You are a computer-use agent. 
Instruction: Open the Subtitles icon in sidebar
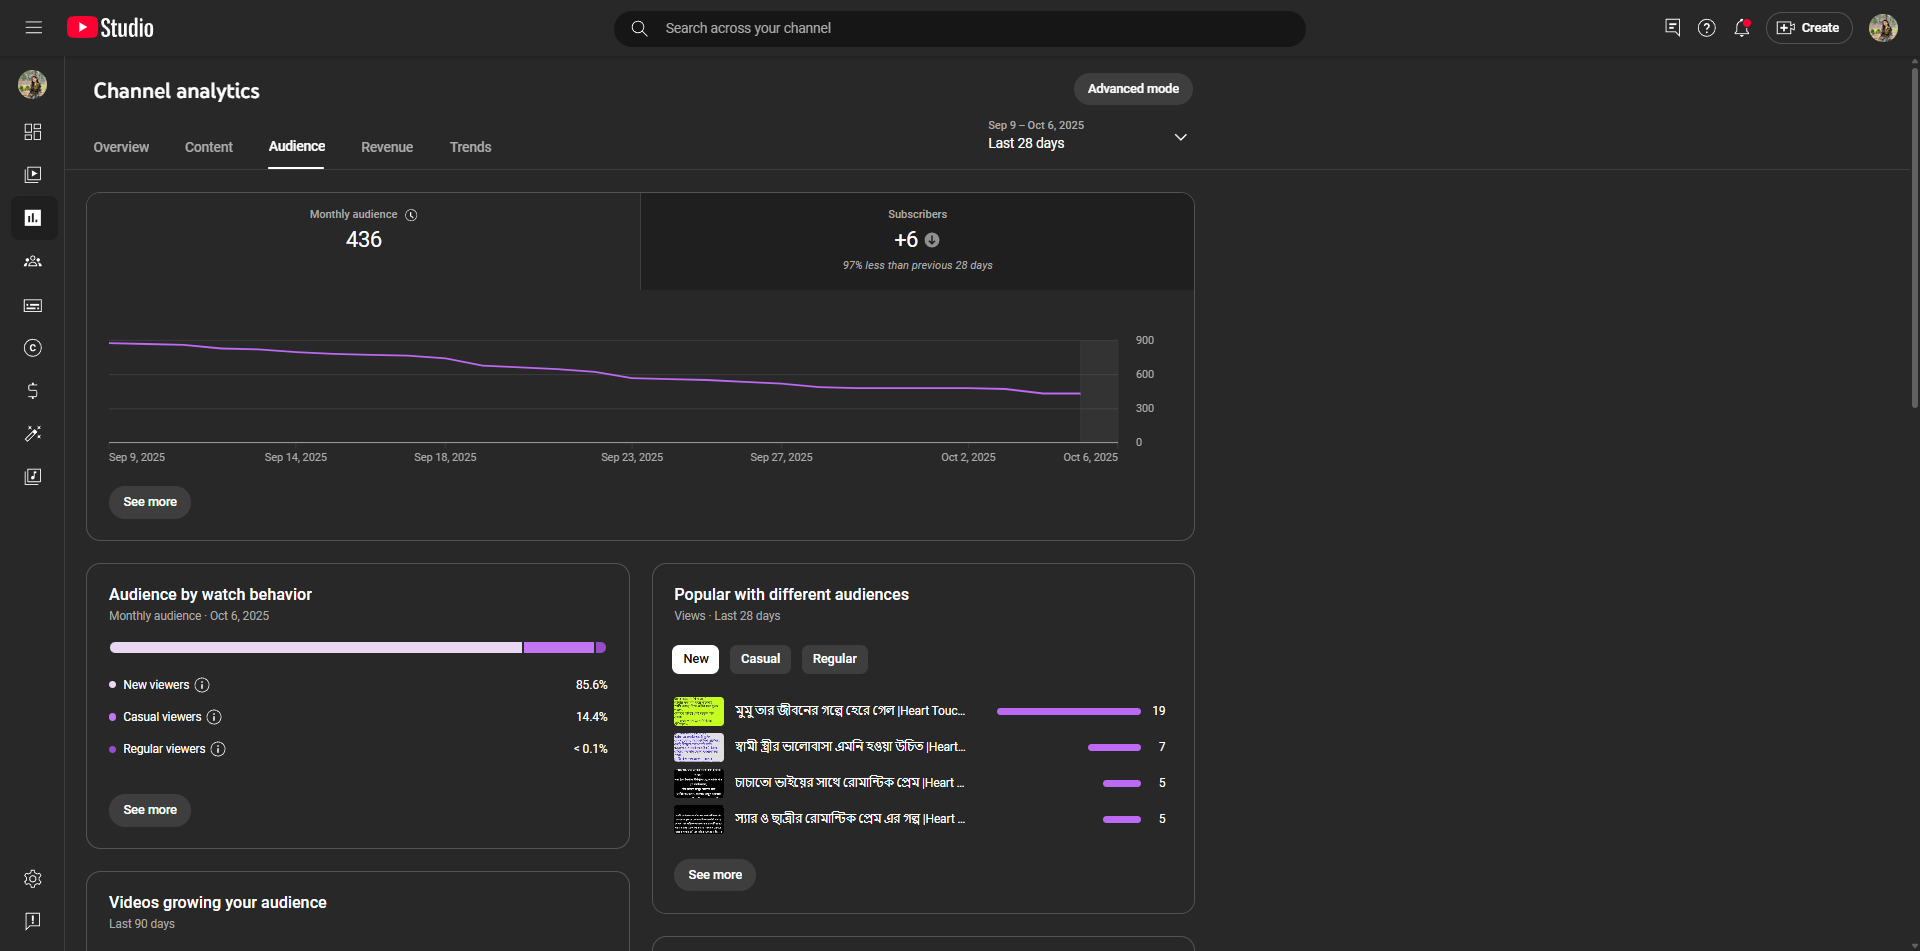coord(33,305)
